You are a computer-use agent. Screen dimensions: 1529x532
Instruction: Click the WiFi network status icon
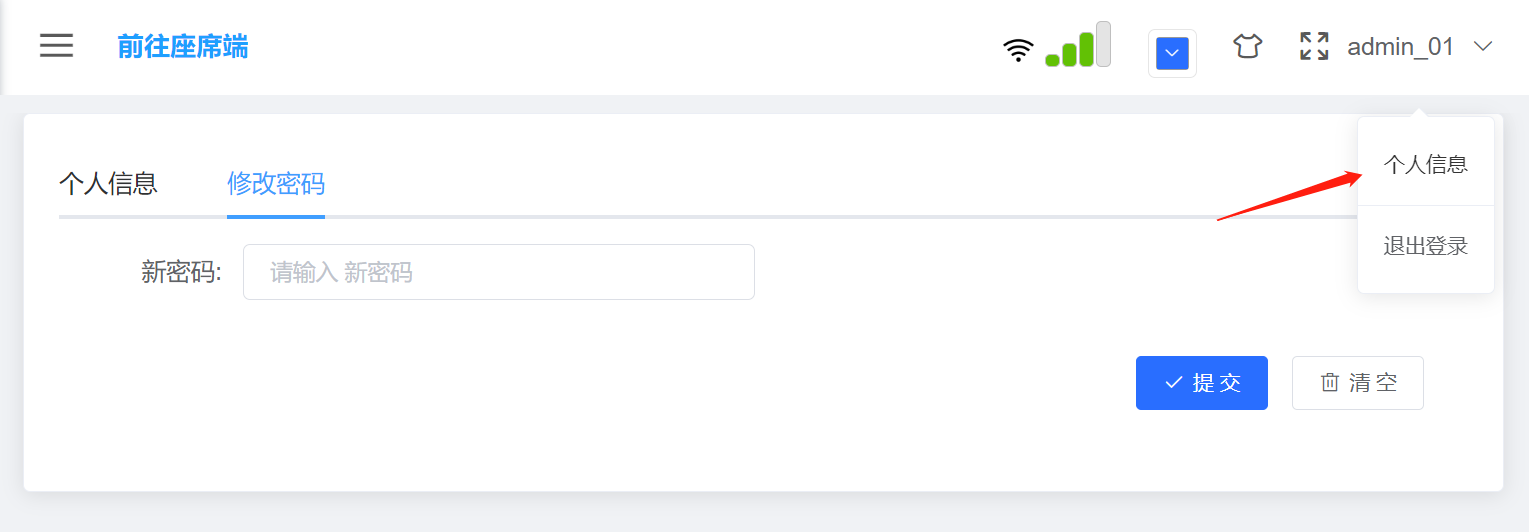[x=1018, y=50]
